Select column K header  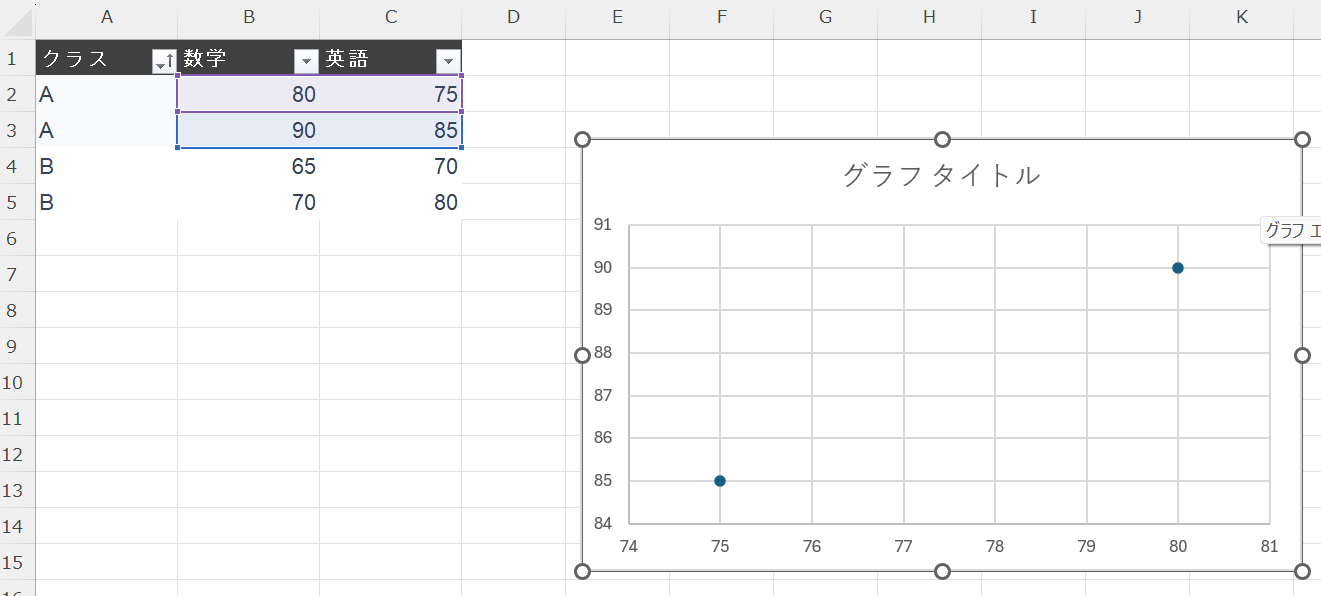1241,17
